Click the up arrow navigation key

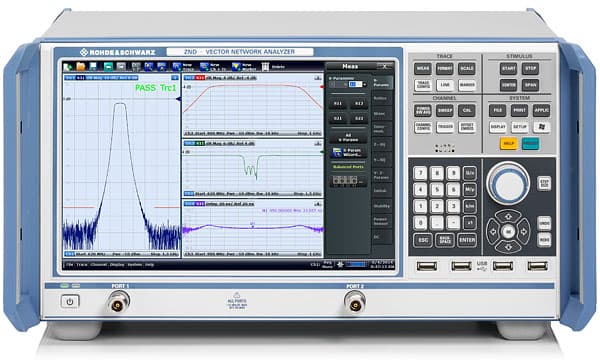[508, 217]
